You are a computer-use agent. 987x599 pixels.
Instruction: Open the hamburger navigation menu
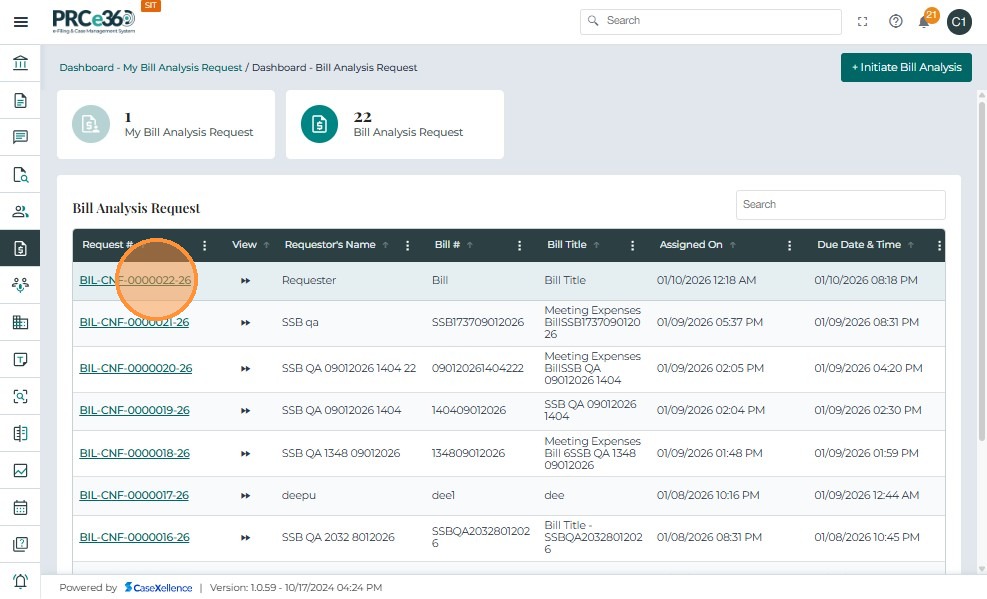[20, 22]
